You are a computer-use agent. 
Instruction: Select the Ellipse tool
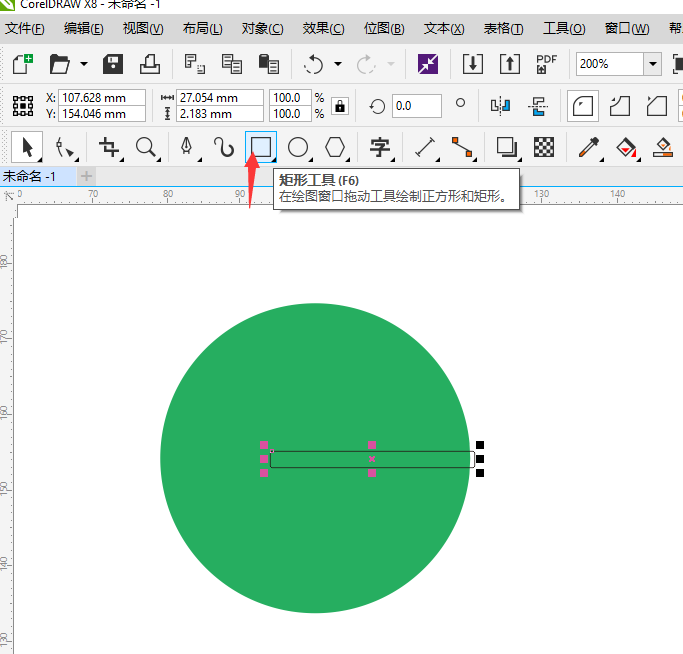tap(298, 148)
